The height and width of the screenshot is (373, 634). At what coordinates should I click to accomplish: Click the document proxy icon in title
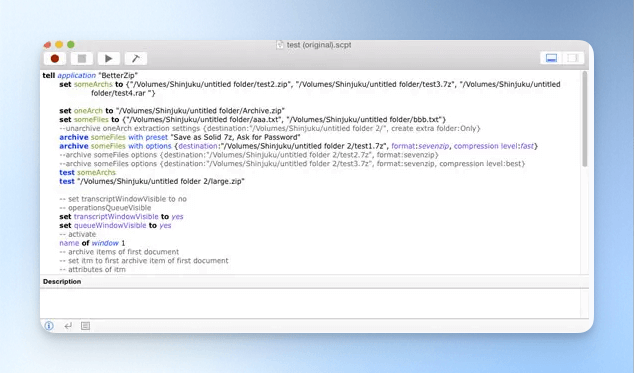click(280, 45)
